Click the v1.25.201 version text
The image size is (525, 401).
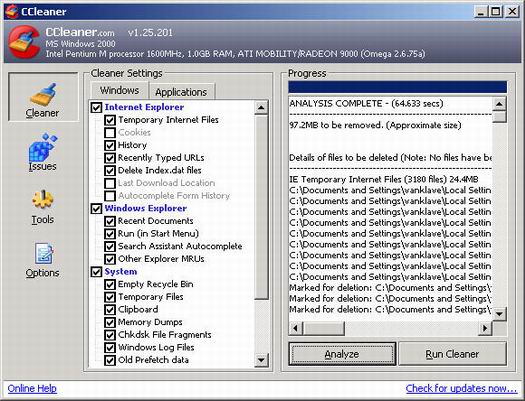pyautogui.click(x=150, y=32)
